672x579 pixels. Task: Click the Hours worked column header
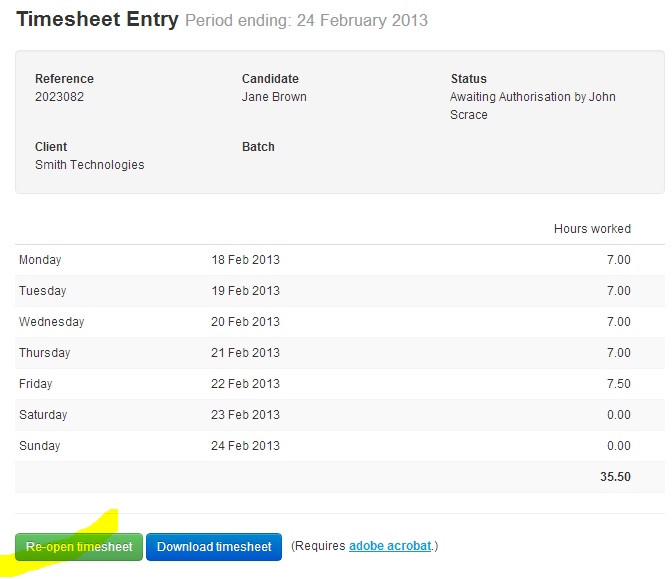tap(592, 229)
